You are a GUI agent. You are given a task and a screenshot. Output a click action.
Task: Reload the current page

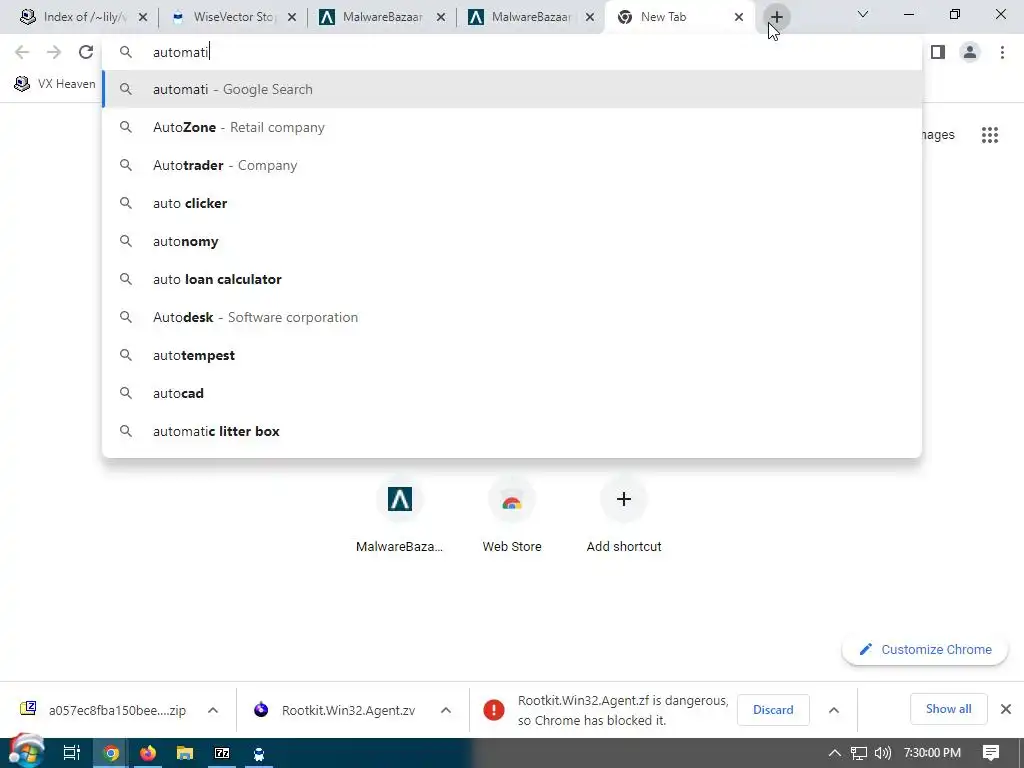pos(86,52)
